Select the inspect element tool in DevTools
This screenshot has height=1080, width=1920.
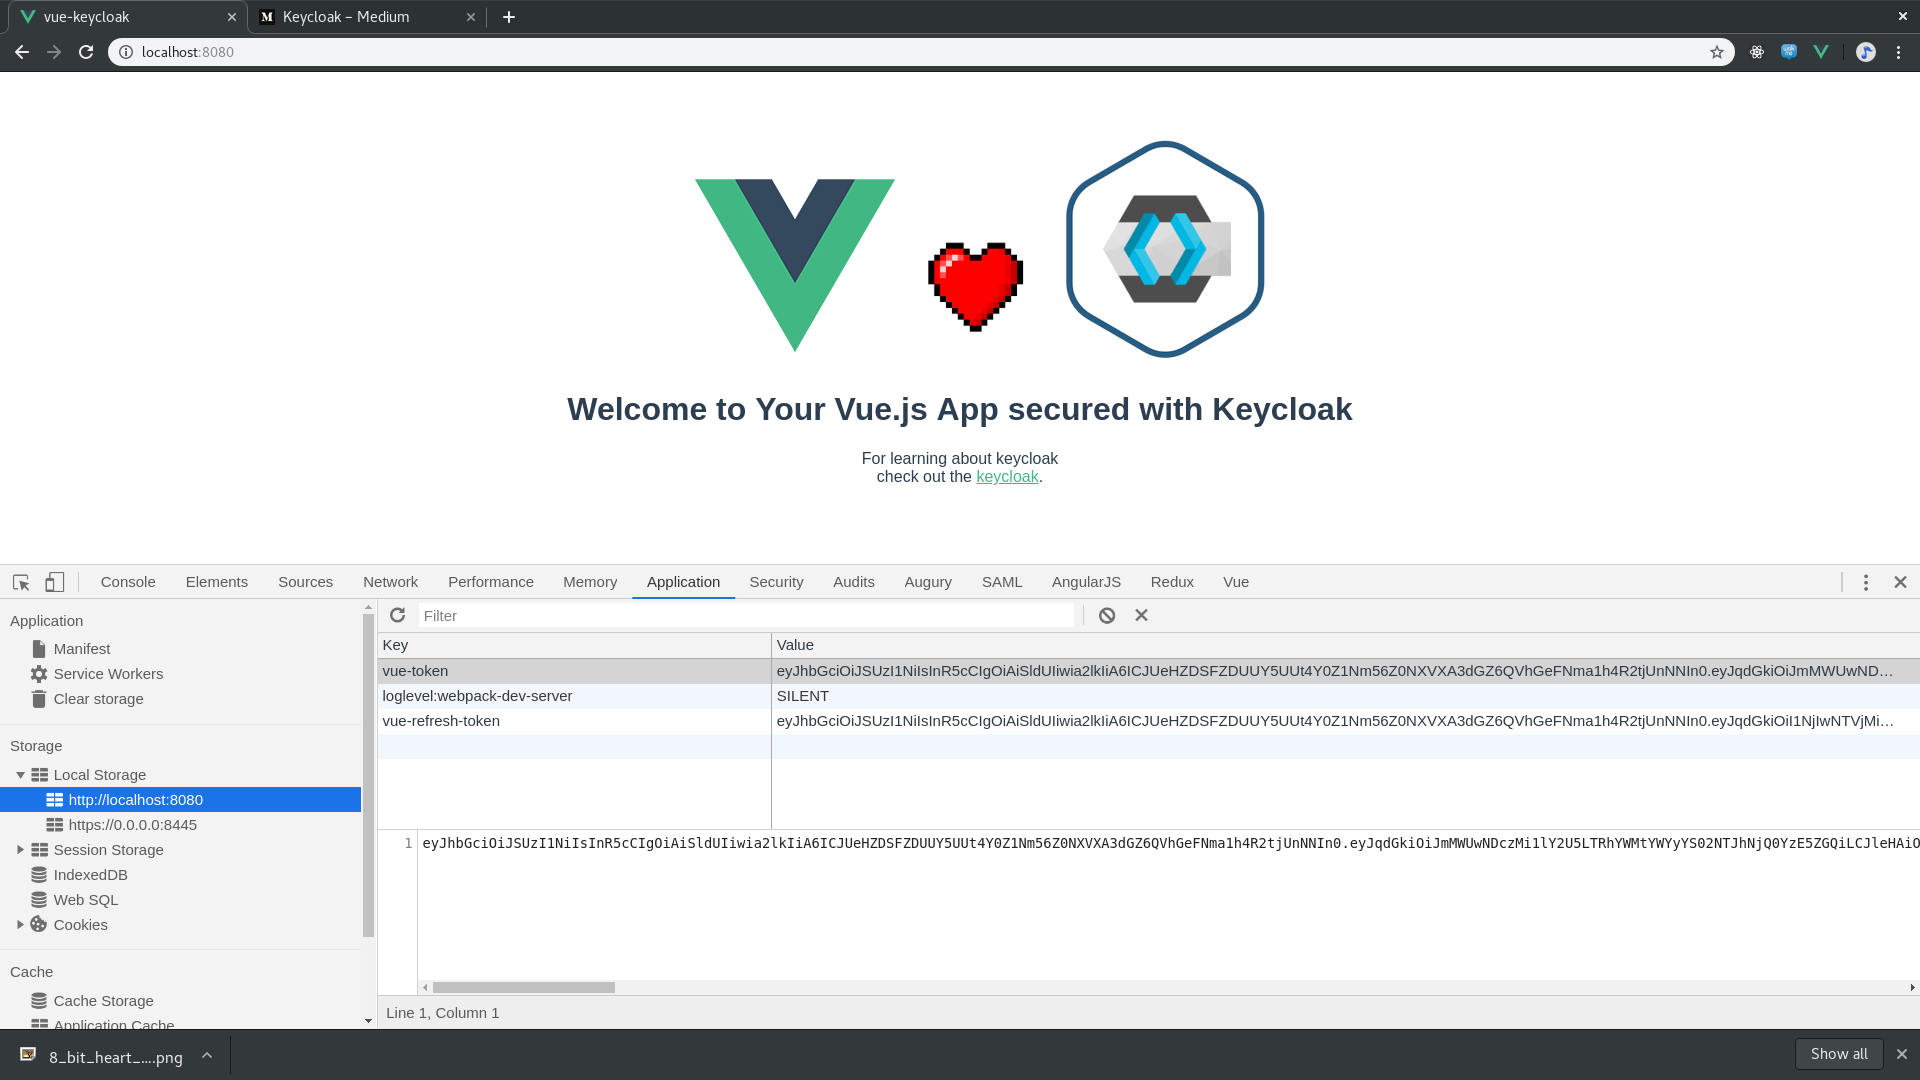coord(20,581)
